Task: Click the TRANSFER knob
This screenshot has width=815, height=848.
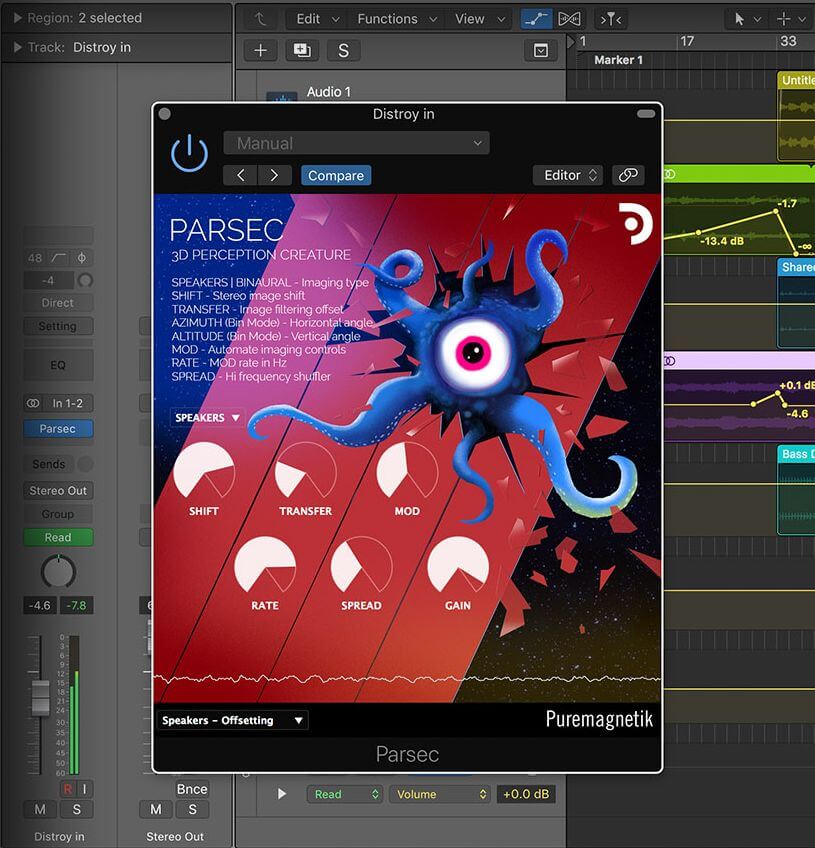Action: (306, 471)
